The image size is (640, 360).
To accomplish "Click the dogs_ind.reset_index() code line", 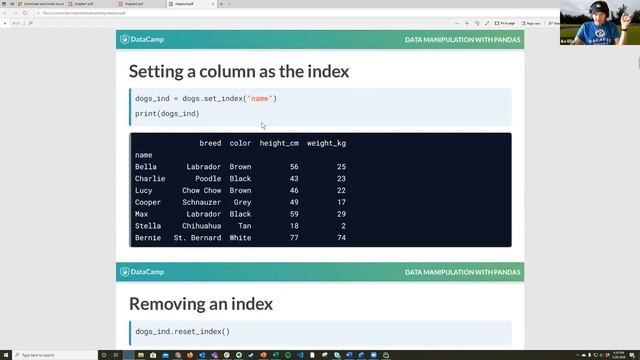I will click(x=182, y=331).
